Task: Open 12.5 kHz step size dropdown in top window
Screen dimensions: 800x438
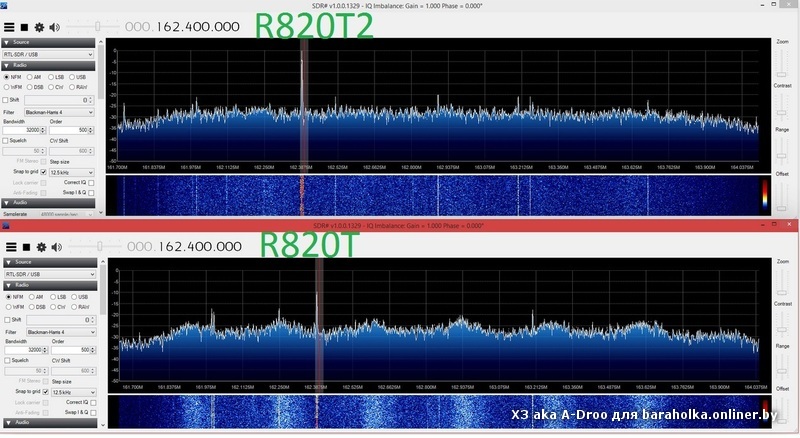Action: click(72, 173)
